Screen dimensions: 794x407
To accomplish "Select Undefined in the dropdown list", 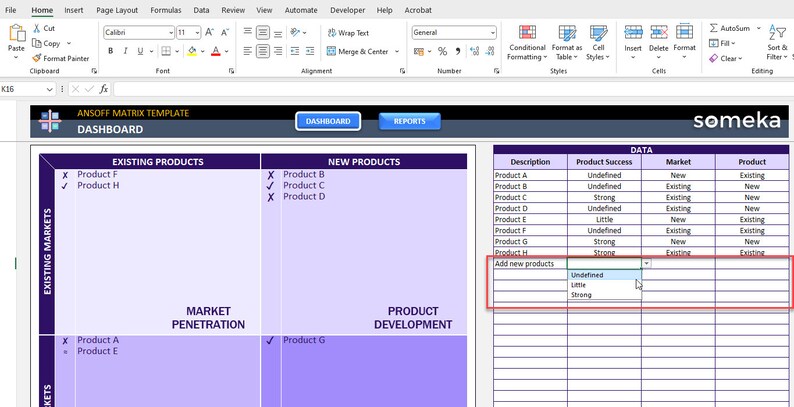I will click(605, 275).
